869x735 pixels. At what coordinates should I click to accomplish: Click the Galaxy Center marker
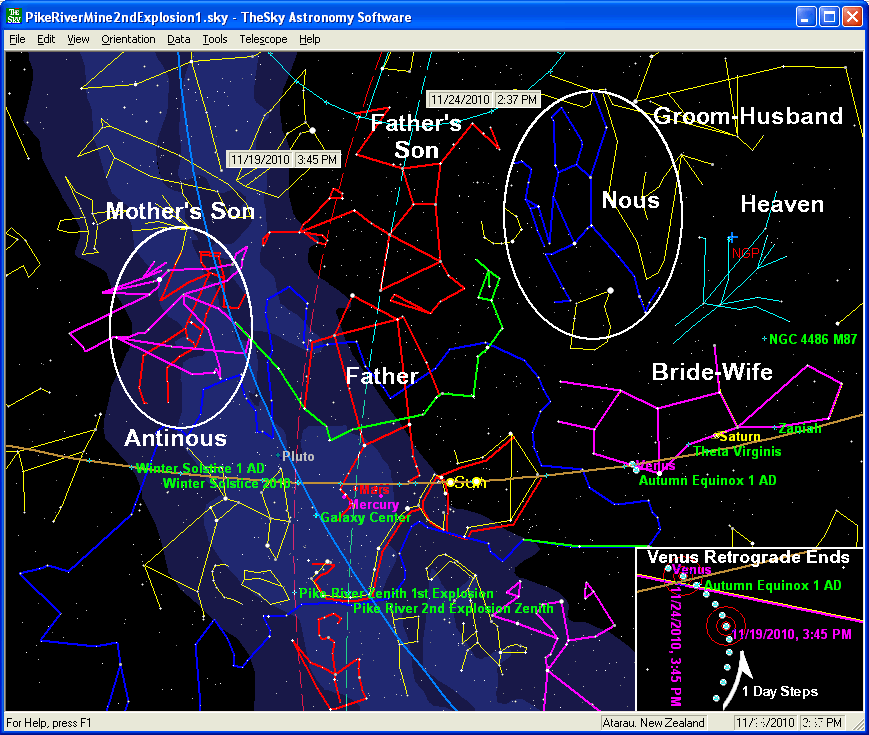tap(317, 517)
